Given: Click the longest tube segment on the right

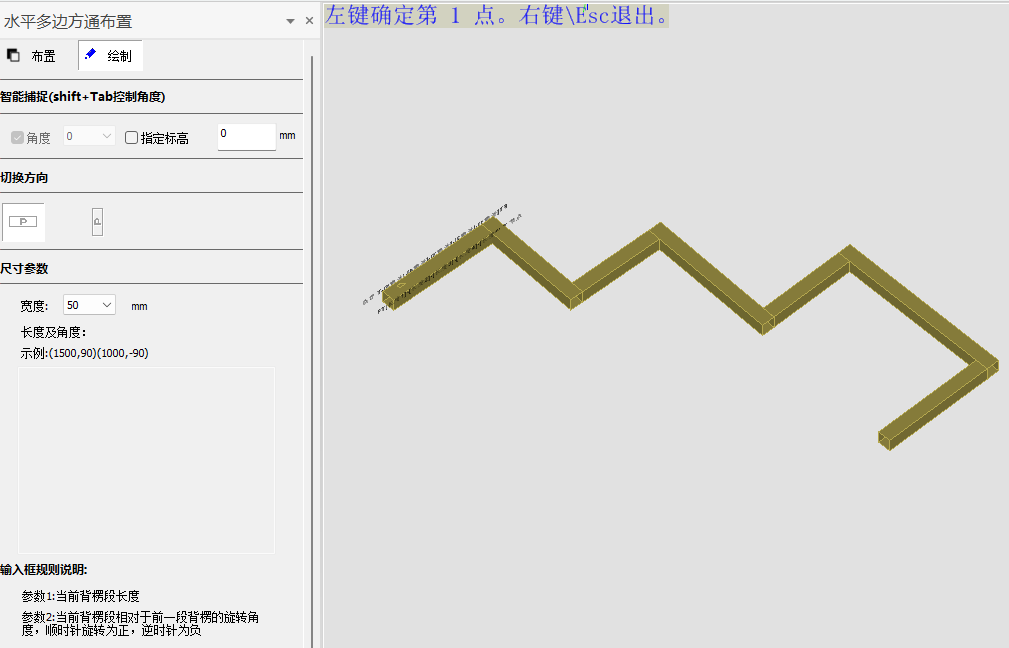Looking at the screenshot, I should click(x=918, y=308).
